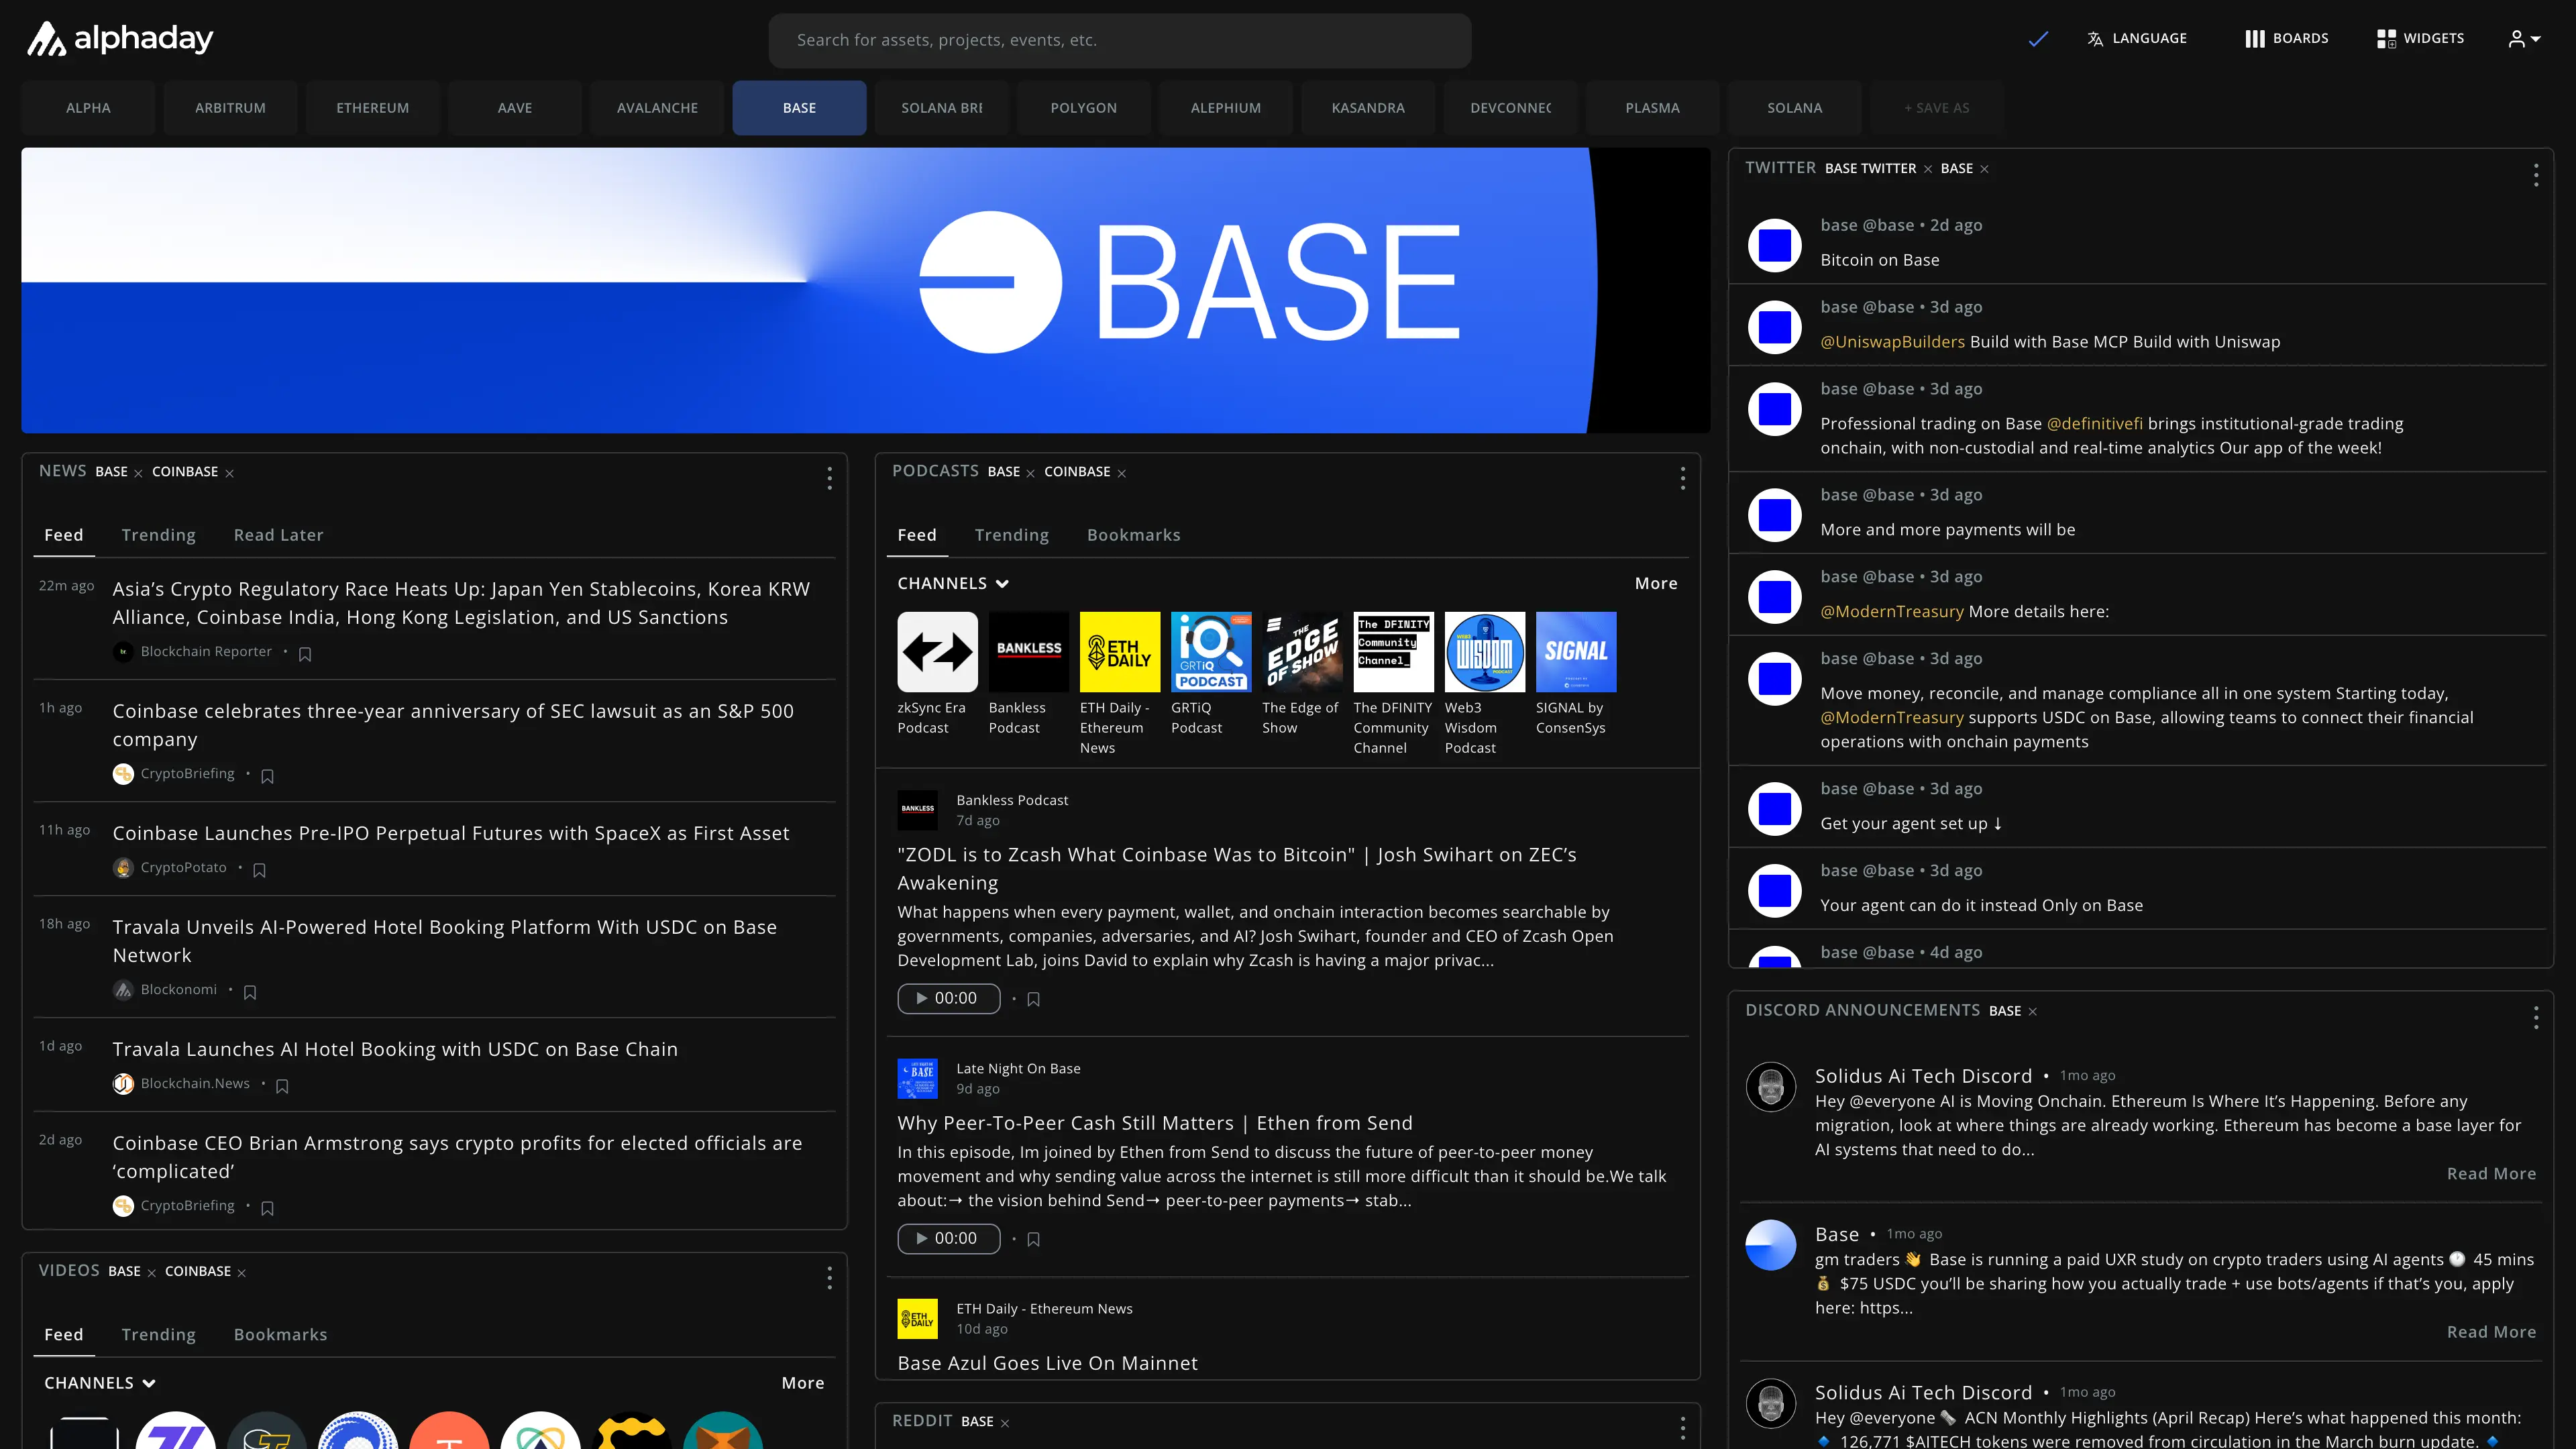Select the zkSync Era Podcast channel
Image resolution: width=2576 pixels, height=1449 pixels.
(937, 652)
